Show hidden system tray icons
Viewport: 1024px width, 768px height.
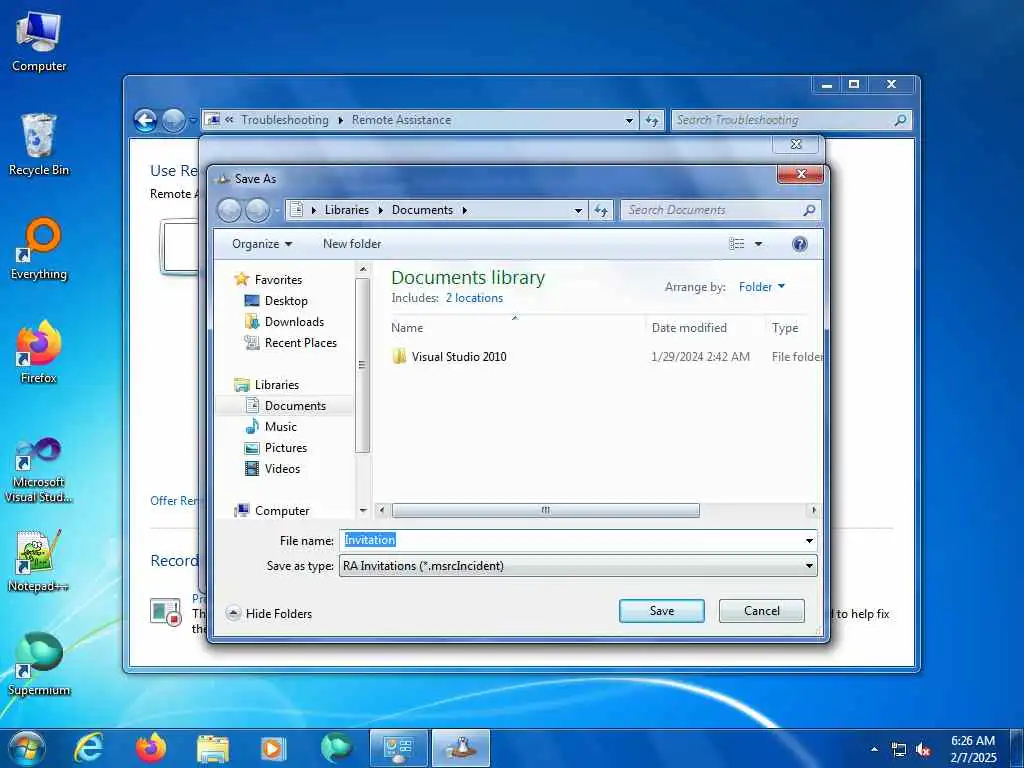click(x=874, y=749)
